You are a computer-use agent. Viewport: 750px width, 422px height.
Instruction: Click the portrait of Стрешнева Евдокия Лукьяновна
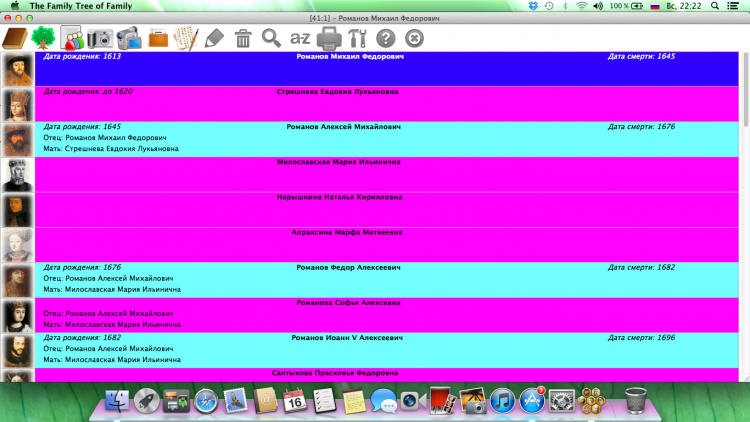(x=18, y=105)
